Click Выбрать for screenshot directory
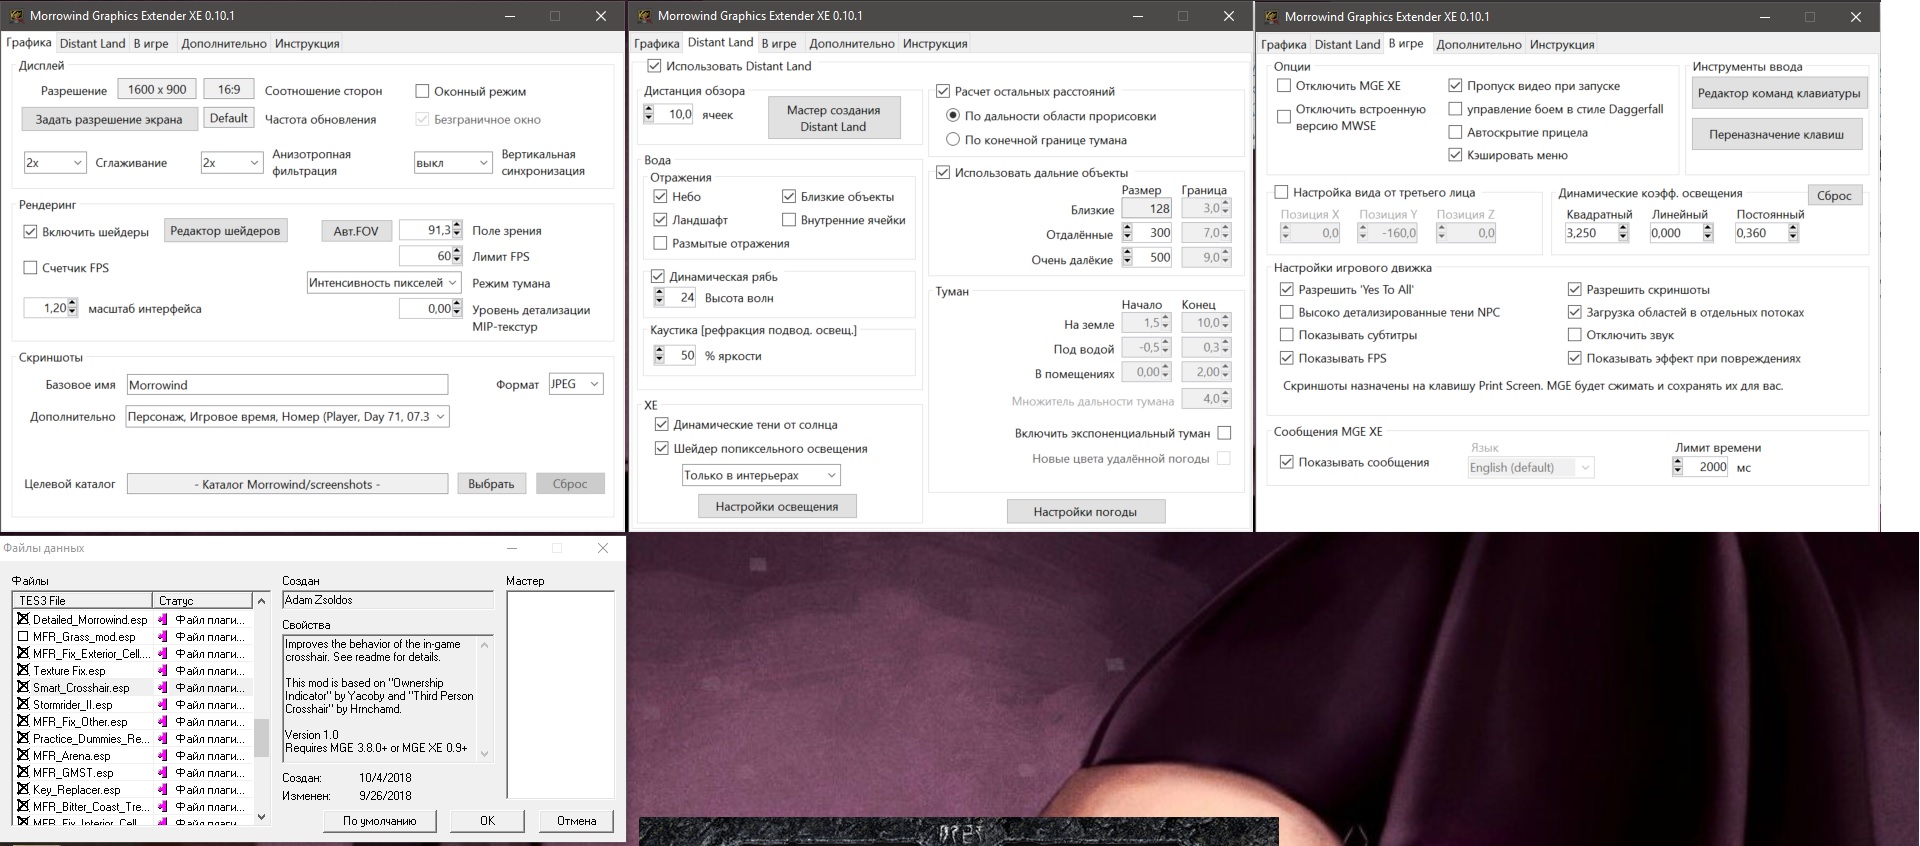Viewport: 1920px width, 846px height. 491,484
